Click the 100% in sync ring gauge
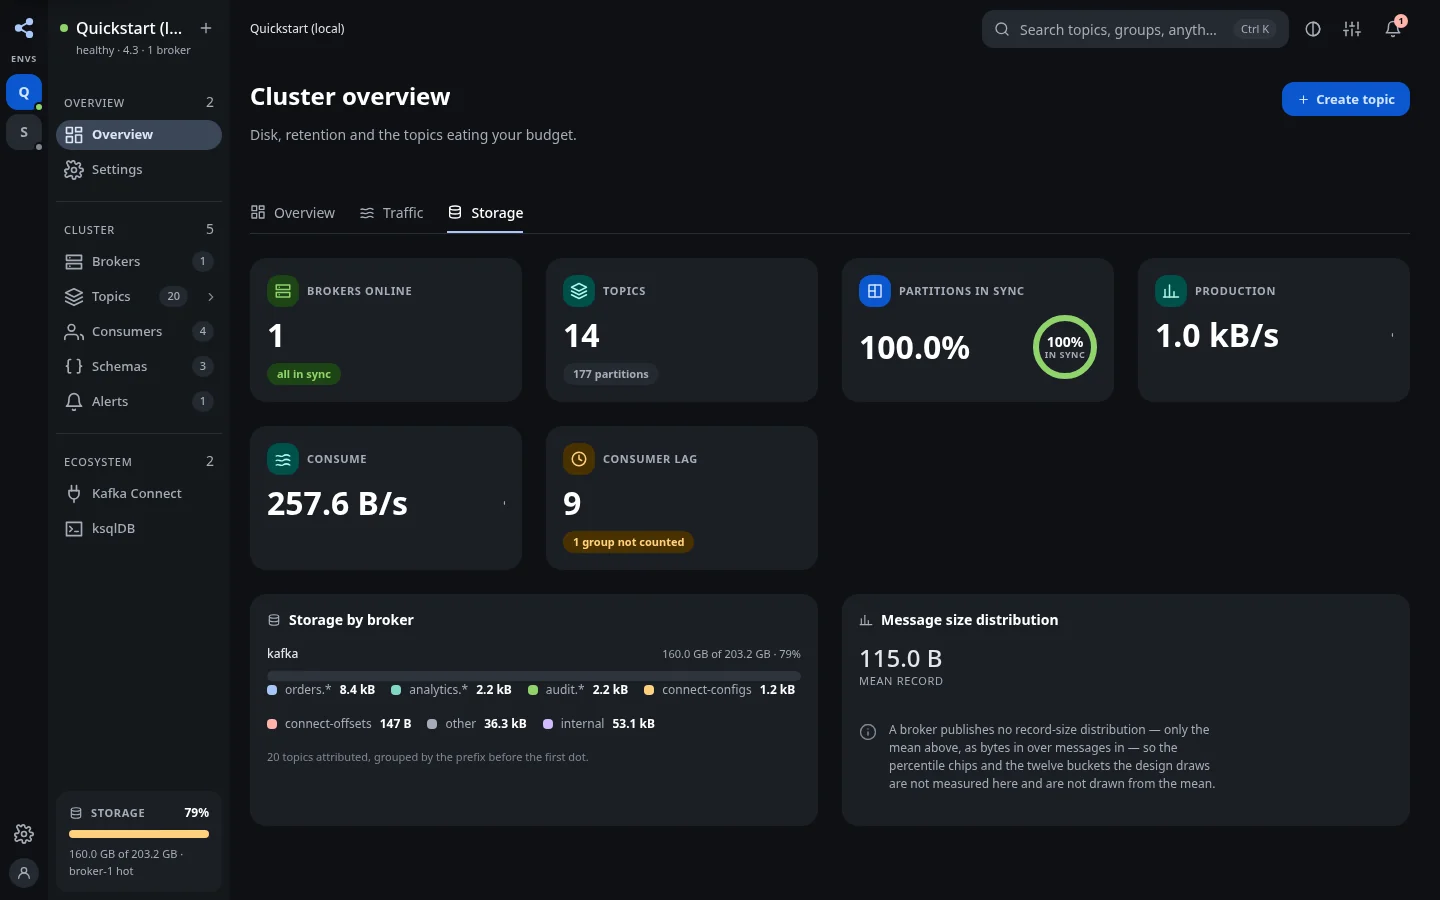This screenshot has width=1440, height=900. [x=1065, y=347]
